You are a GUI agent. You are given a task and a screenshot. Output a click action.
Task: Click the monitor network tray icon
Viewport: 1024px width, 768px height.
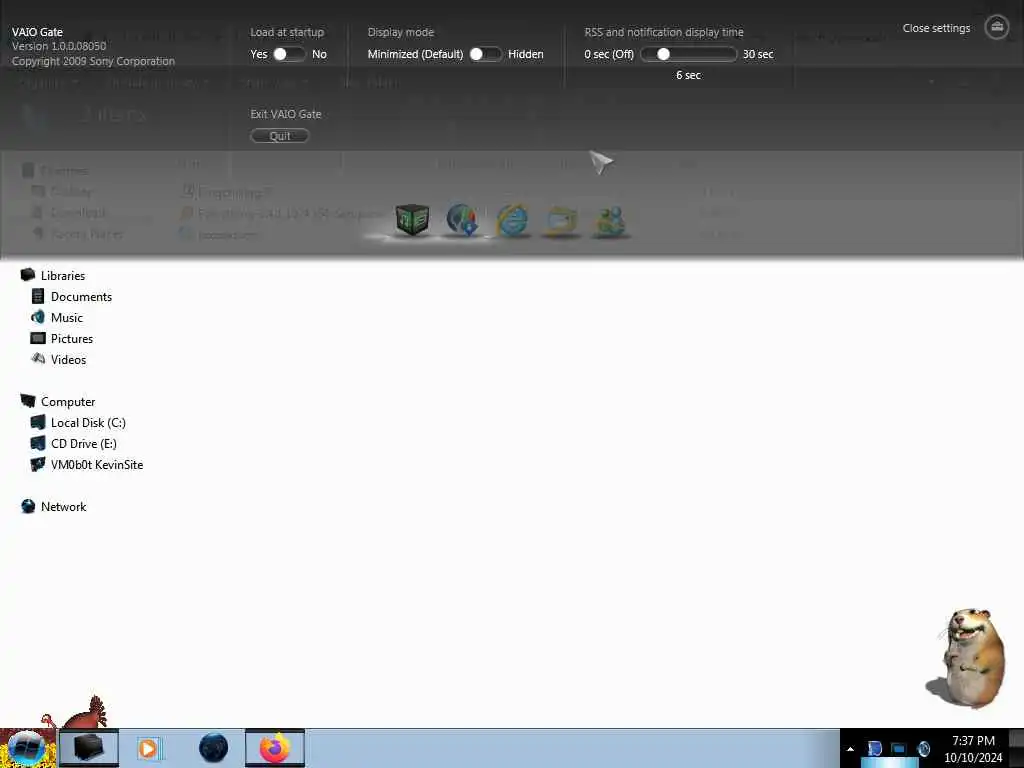899,748
